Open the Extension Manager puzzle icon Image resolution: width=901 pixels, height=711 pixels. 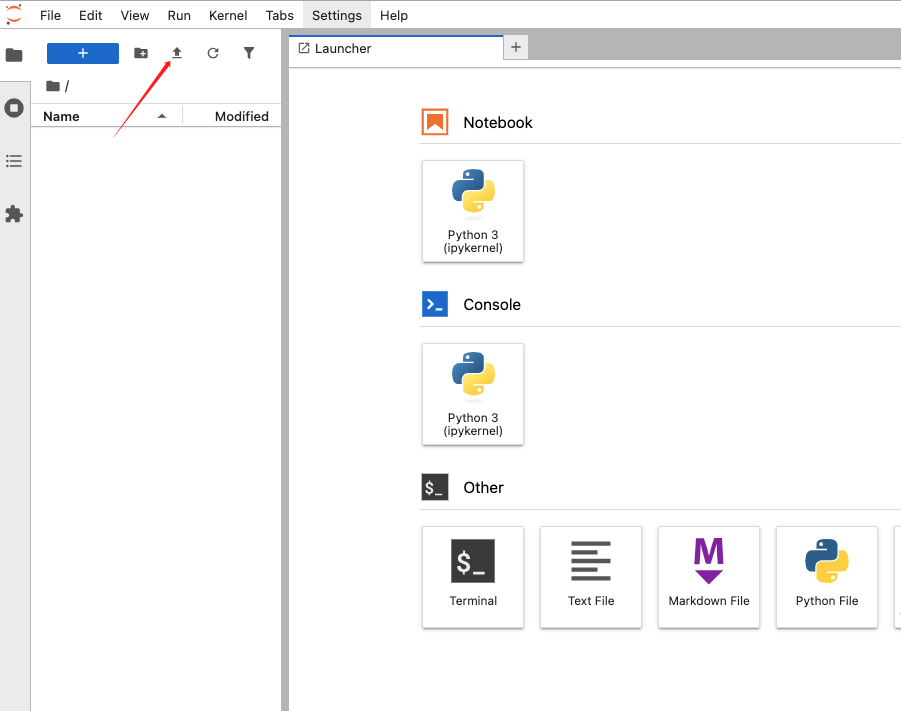pos(14,214)
